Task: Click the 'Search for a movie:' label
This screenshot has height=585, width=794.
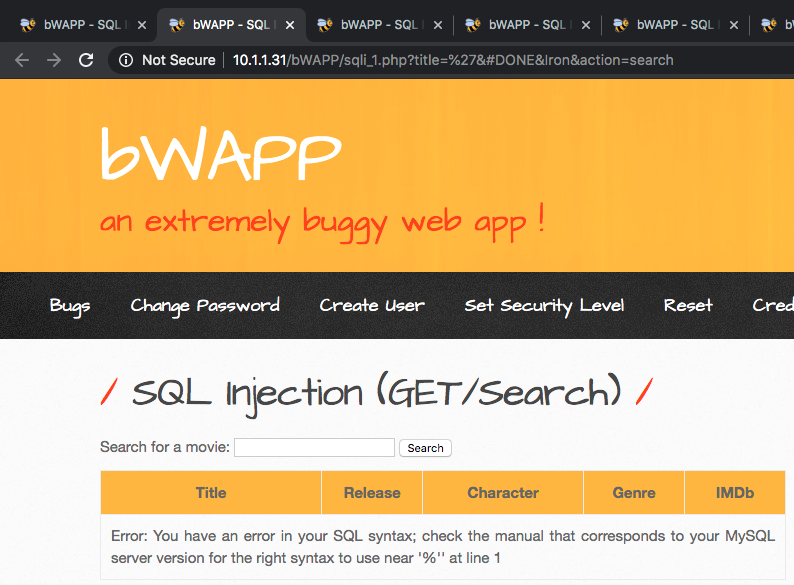Action: tap(165, 447)
